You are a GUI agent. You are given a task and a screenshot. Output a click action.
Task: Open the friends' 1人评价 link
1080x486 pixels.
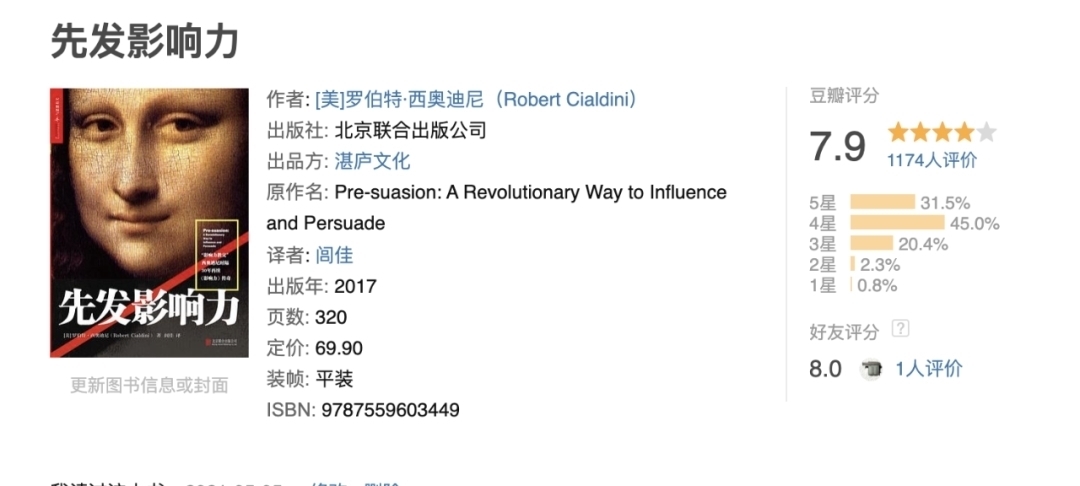click(928, 369)
